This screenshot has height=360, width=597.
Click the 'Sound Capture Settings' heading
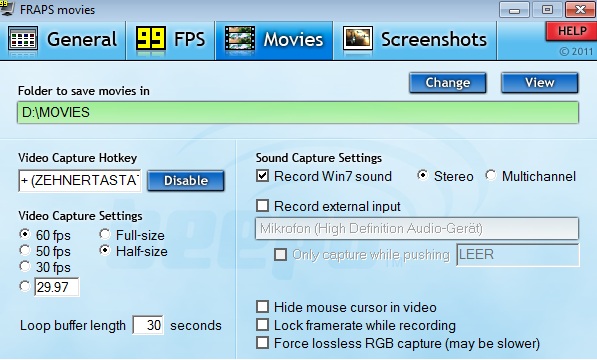[319, 158]
